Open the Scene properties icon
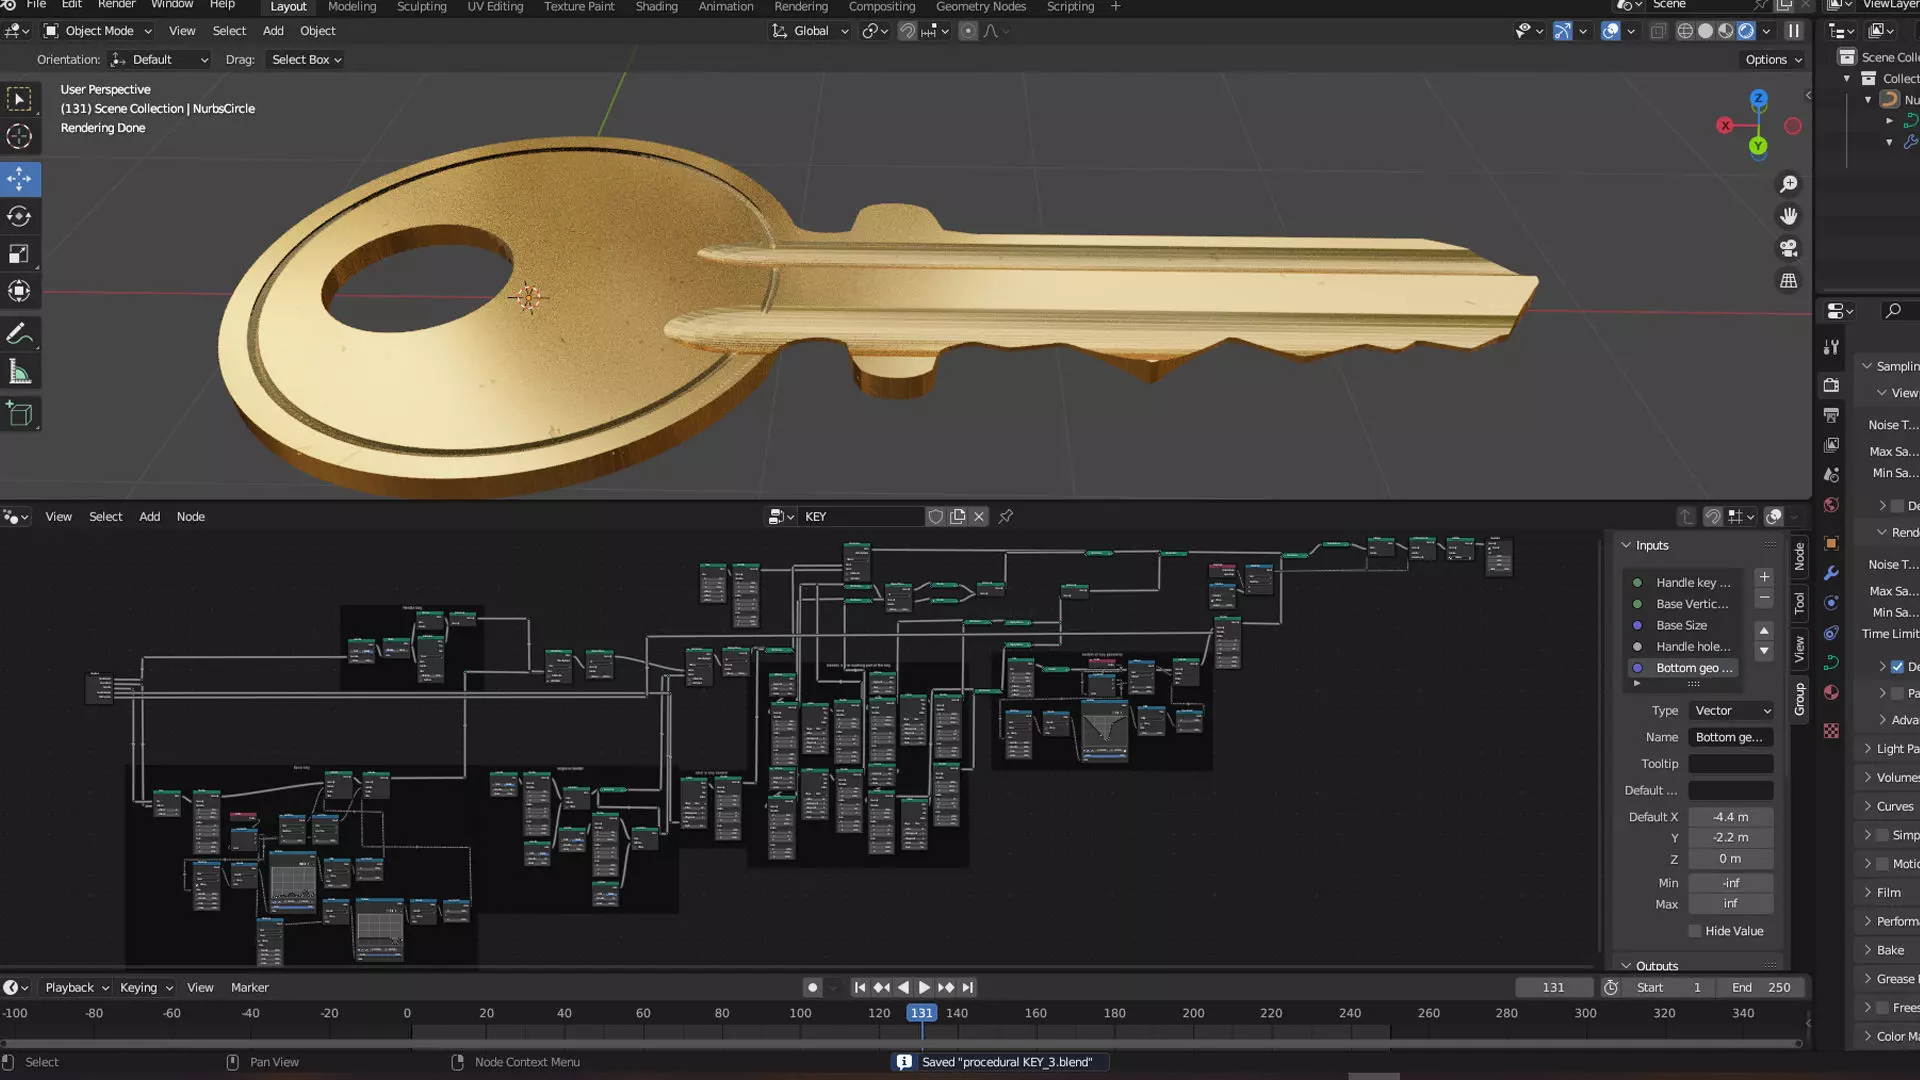The width and height of the screenshot is (1920, 1080). pyautogui.click(x=1831, y=475)
